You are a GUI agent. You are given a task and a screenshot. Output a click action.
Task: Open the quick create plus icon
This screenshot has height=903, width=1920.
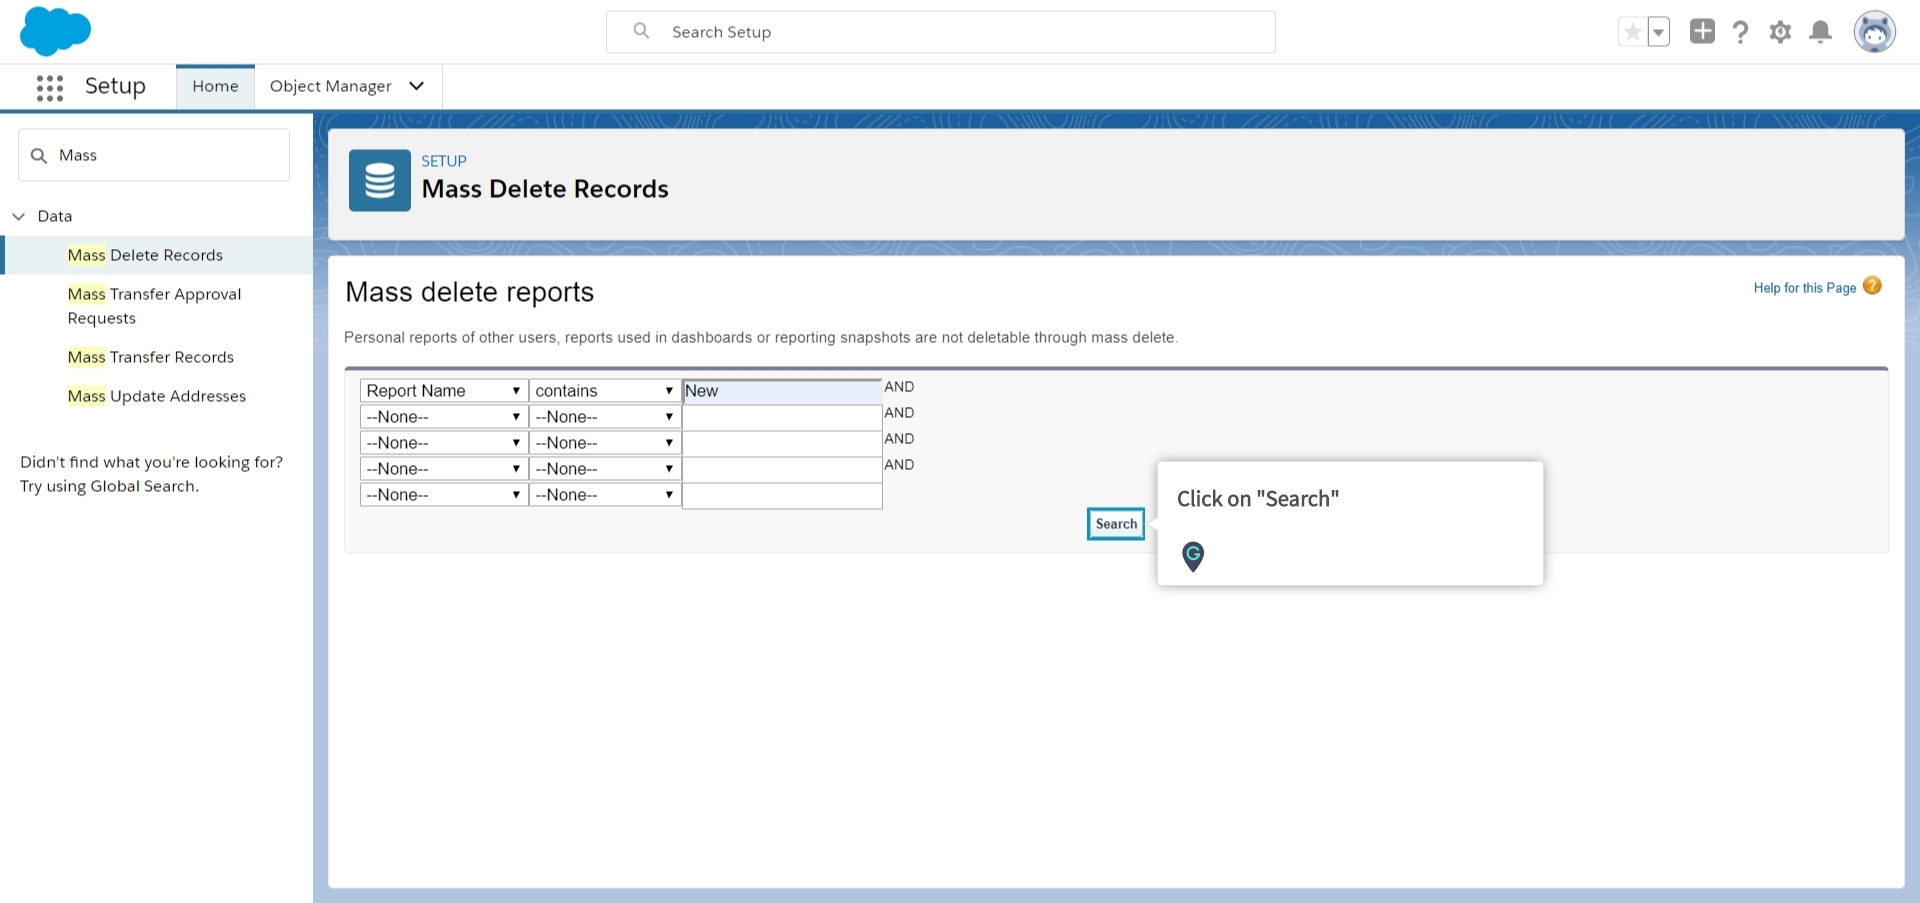[1701, 31]
